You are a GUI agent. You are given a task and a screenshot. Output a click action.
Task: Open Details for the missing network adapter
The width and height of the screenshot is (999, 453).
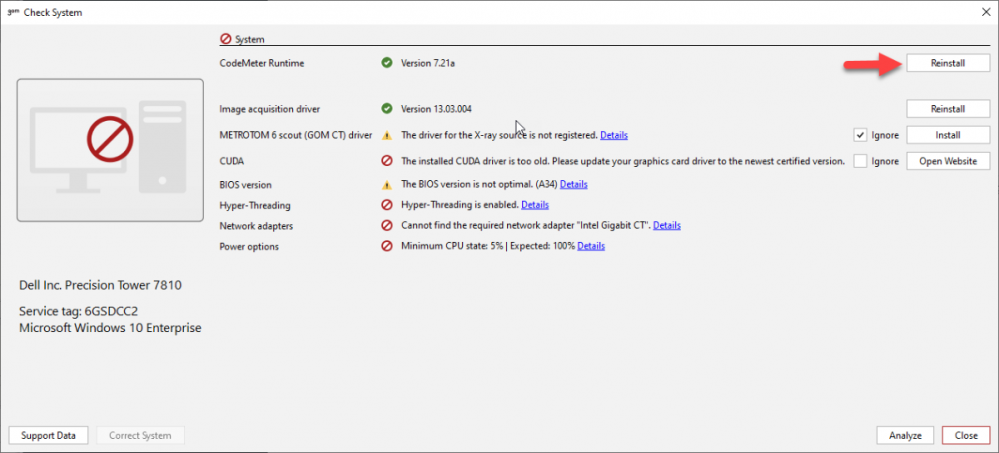666,226
